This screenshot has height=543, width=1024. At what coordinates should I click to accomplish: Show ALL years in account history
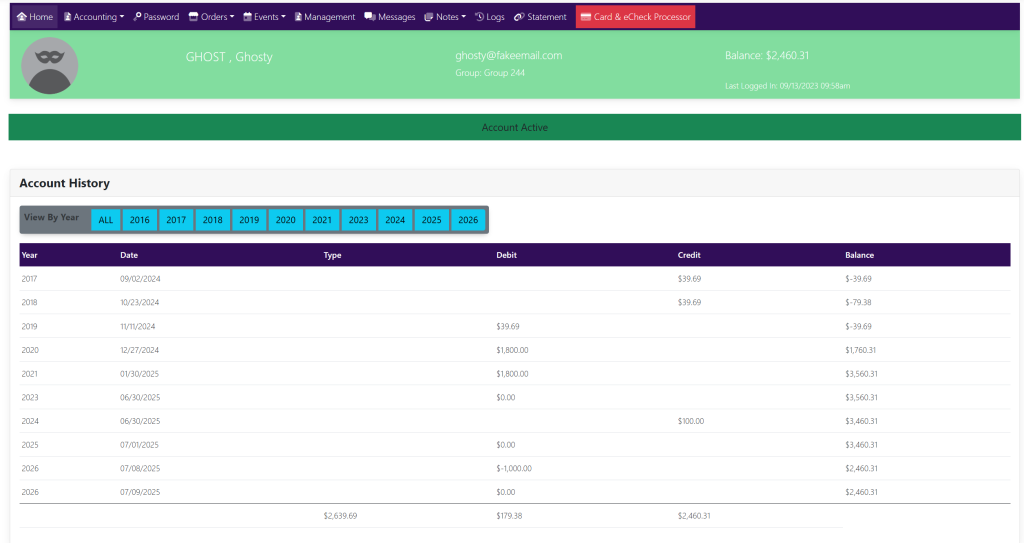[x=106, y=220]
